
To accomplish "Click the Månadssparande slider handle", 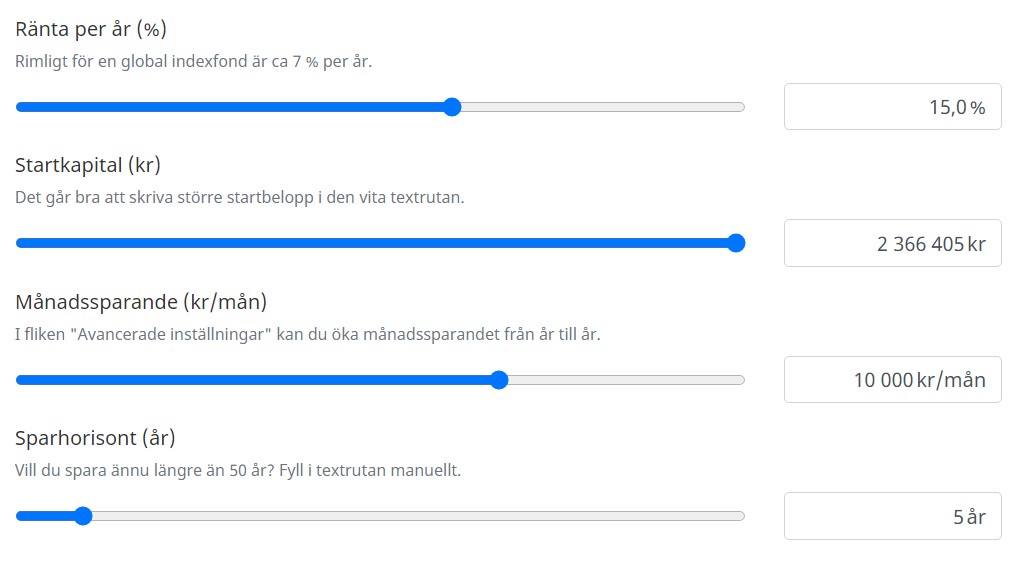I will click(499, 380).
